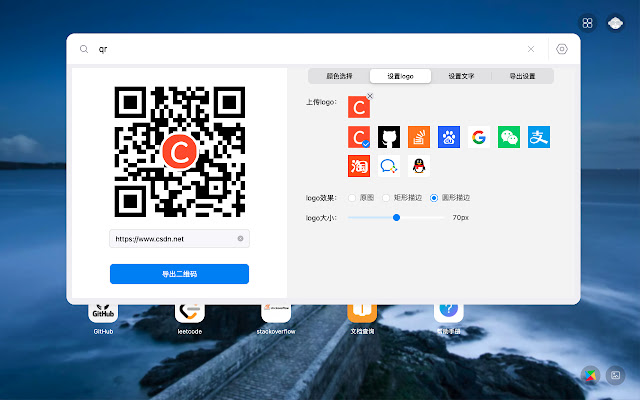Open the GitHub desktop shortcut
The image size is (640, 400).
tap(103, 319)
